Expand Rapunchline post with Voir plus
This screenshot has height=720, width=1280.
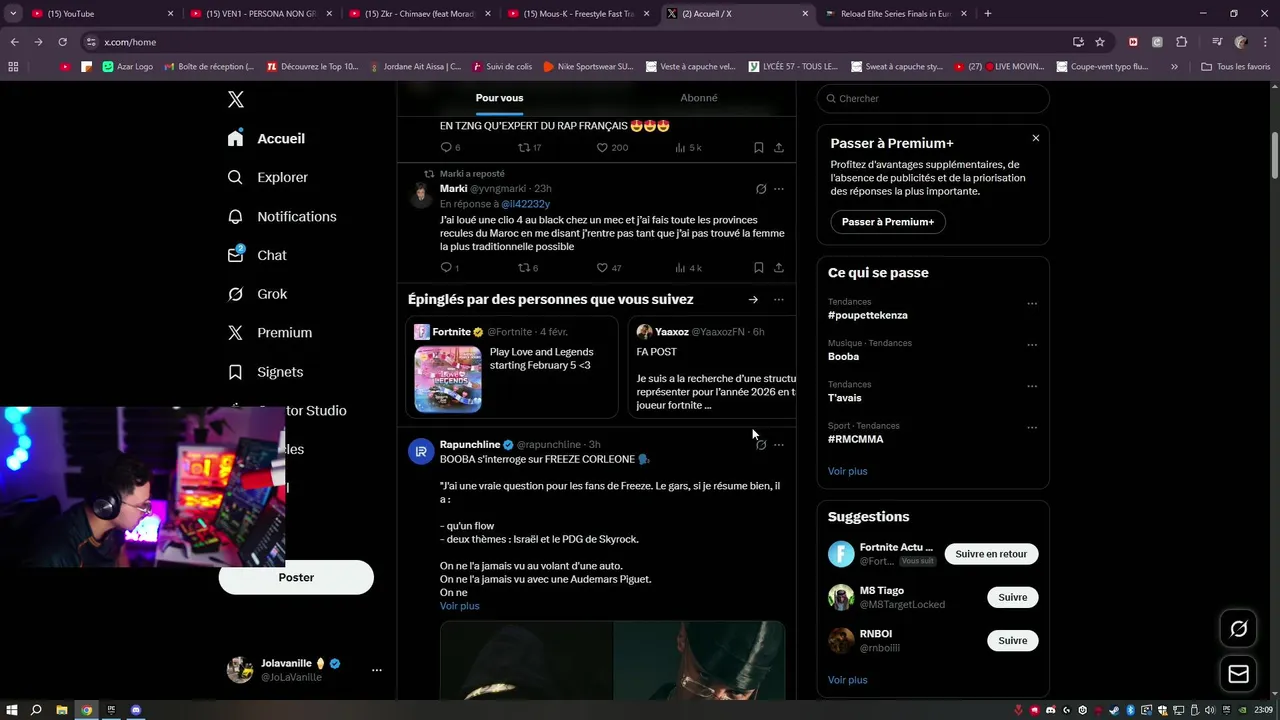tap(460, 606)
